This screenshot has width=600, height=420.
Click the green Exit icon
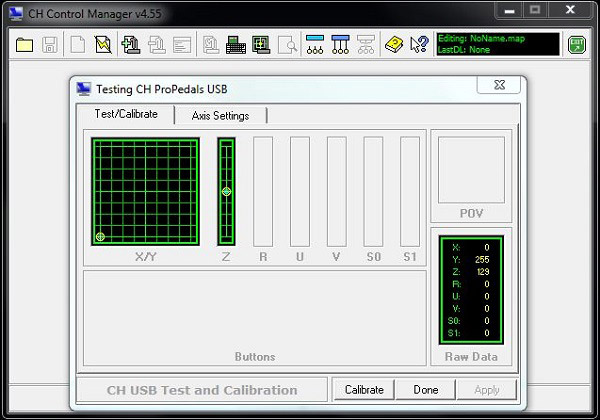pos(577,45)
